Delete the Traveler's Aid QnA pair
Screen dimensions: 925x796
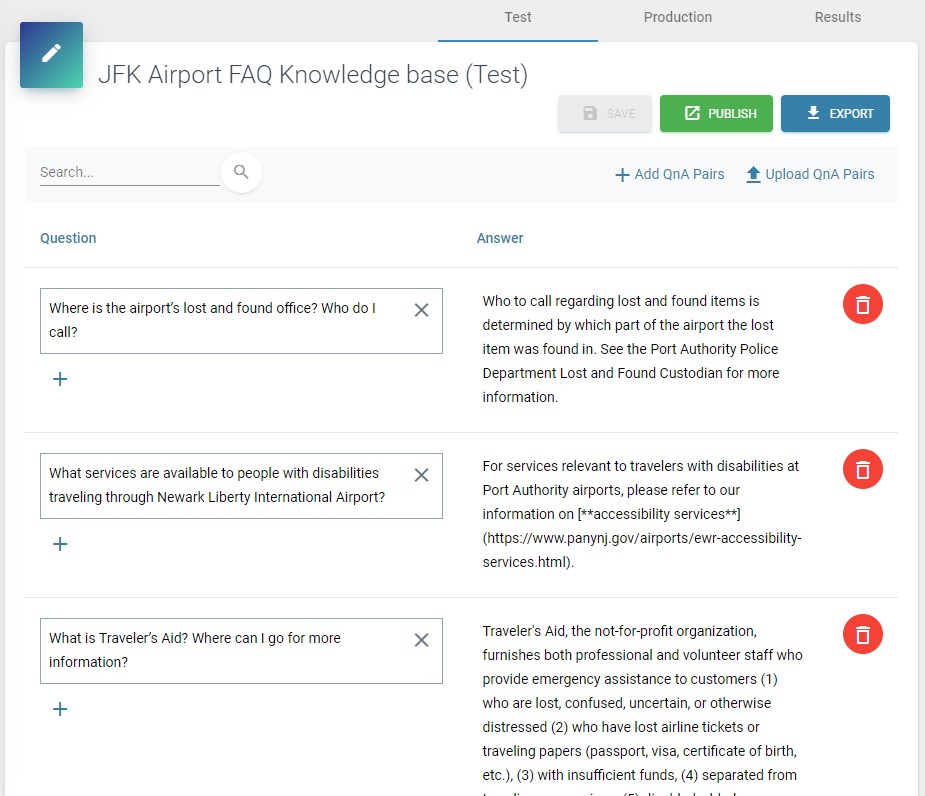(863, 634)
